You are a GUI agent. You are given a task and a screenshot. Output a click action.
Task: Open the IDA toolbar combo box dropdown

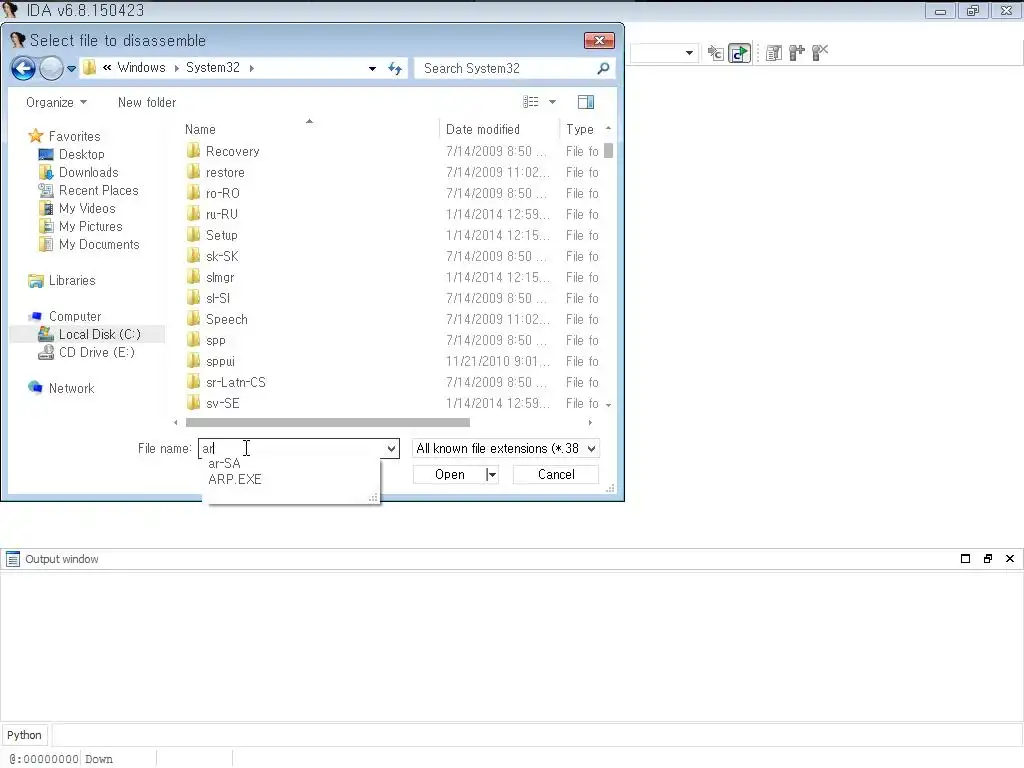[689, 53]
